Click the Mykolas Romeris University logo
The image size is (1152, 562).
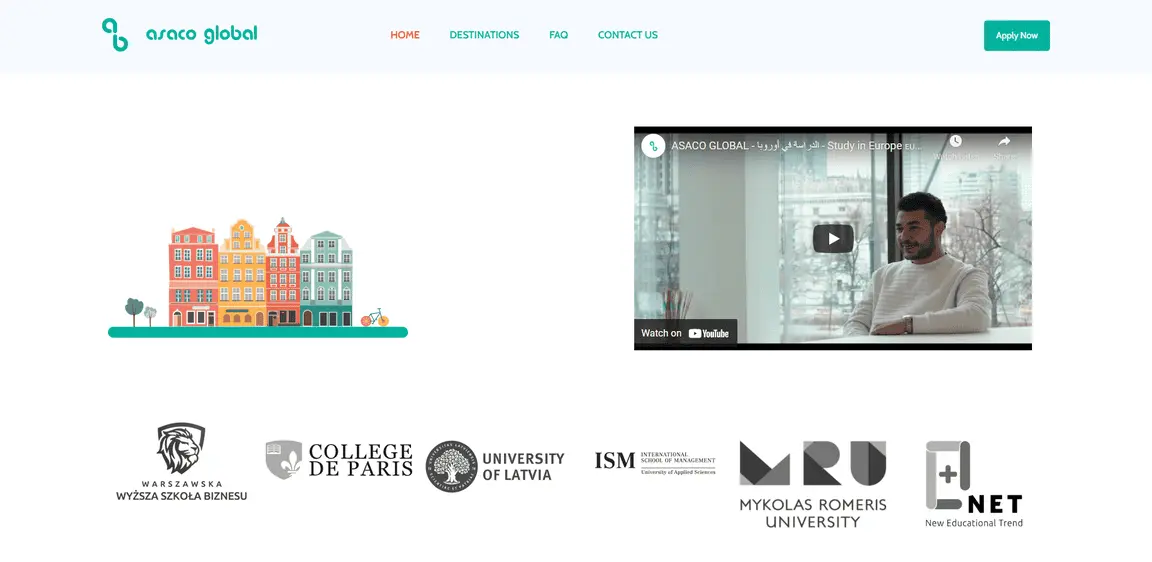(x=812, y=484)
